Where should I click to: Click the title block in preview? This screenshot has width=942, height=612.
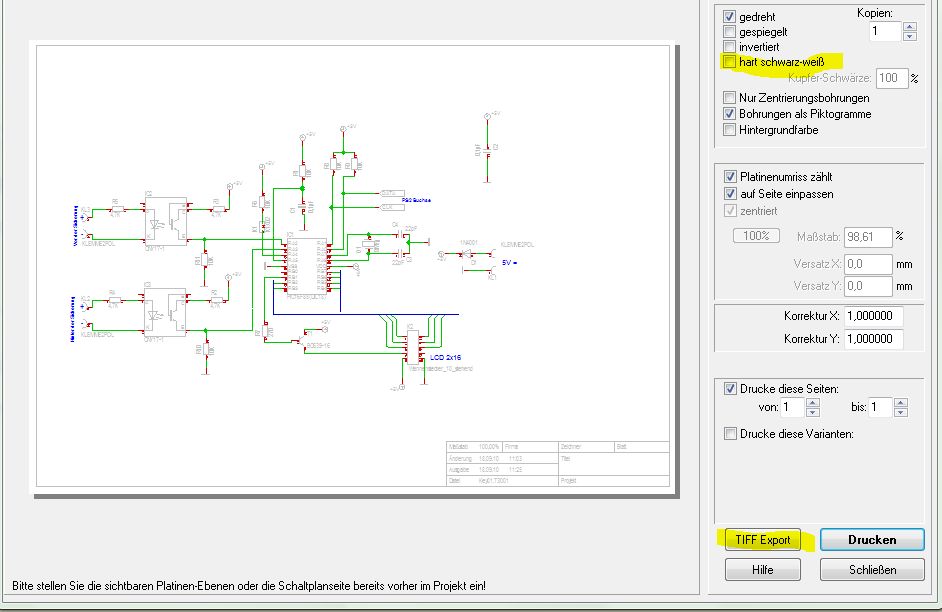[x=558, y=464]
